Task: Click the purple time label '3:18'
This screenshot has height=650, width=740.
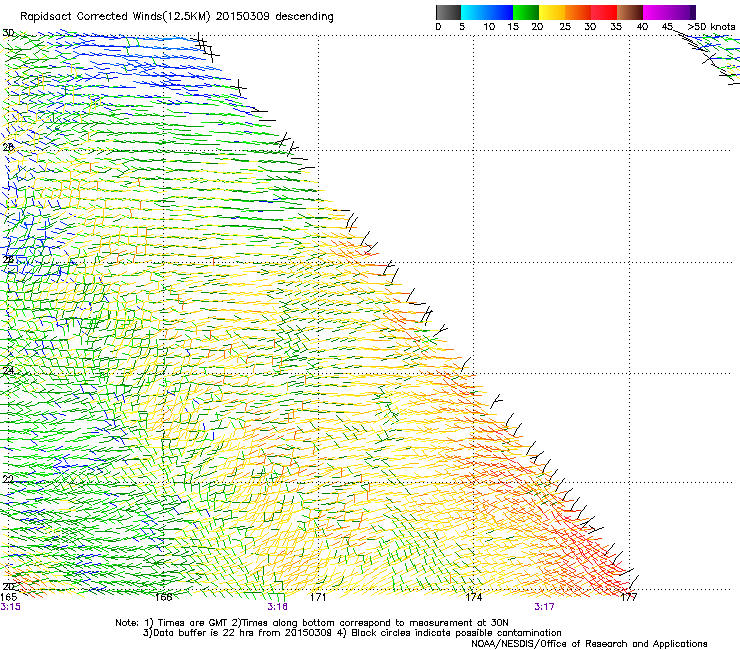Action: point(278,607)
